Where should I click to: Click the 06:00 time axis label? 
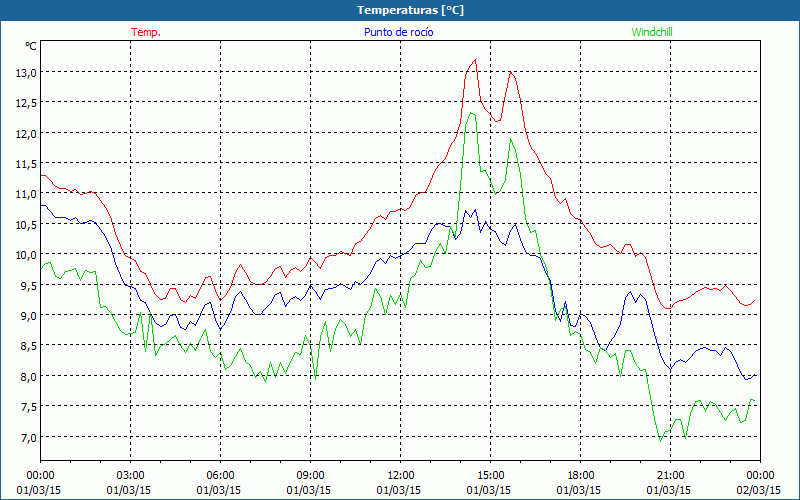pyautogui.click(x=220, y=476)
